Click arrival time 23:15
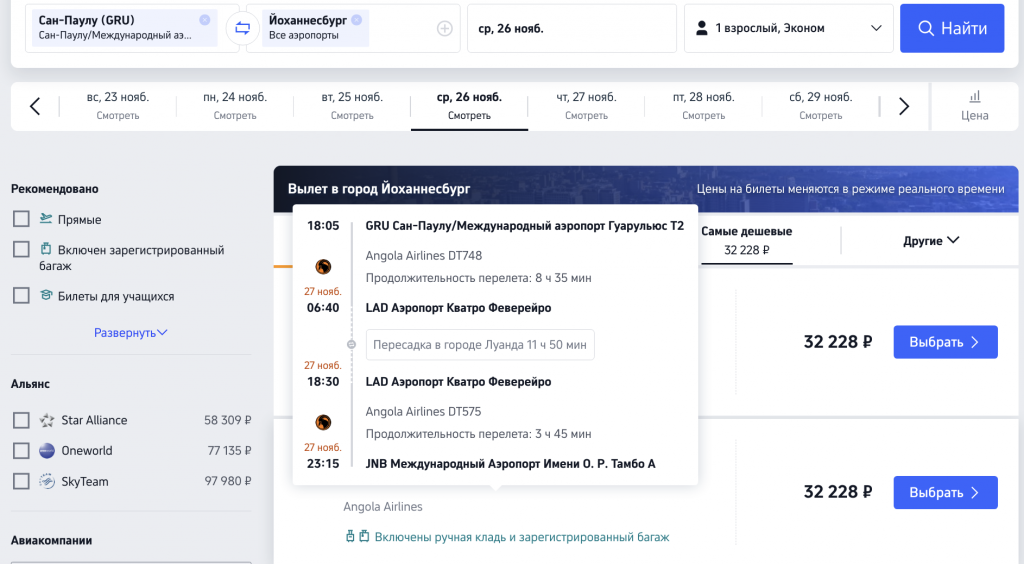 coord(323,463)
